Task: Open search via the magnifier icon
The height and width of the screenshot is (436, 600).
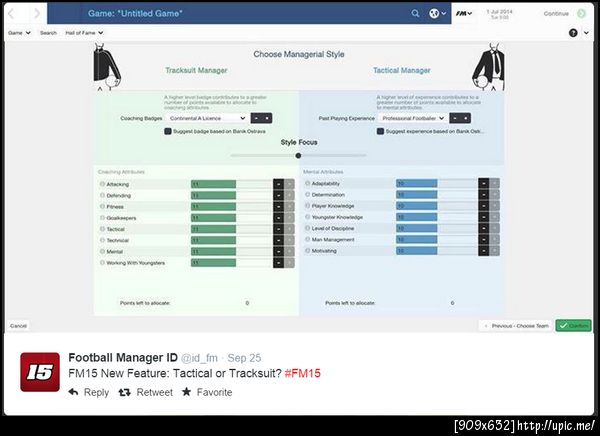Action: (x=415, y=13)
